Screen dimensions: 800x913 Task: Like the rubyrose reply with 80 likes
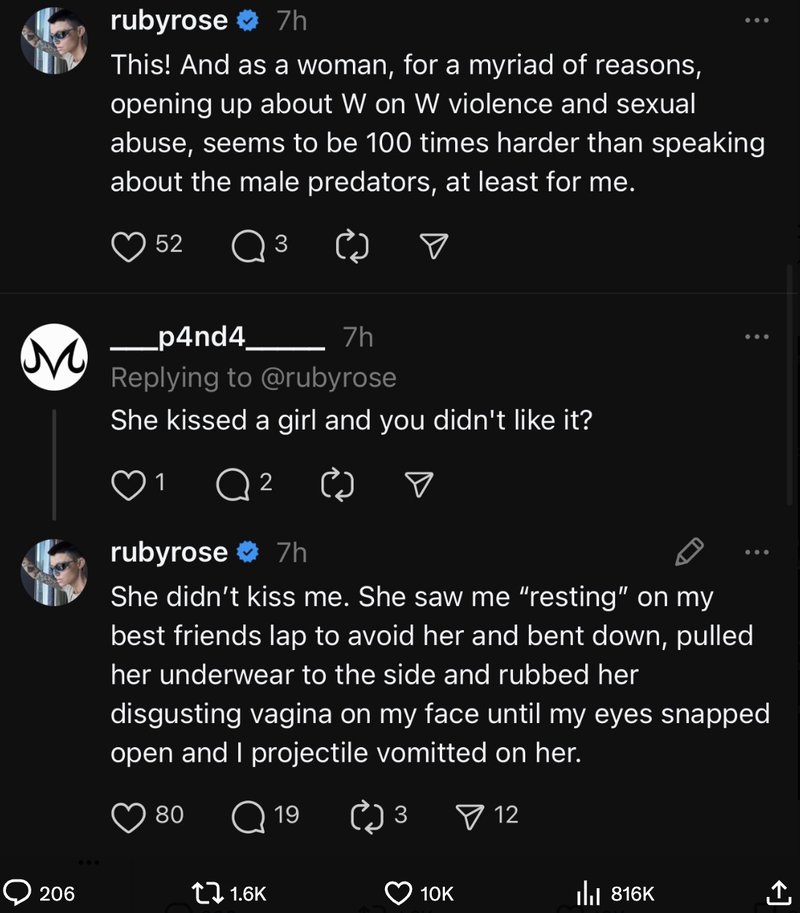128,817
